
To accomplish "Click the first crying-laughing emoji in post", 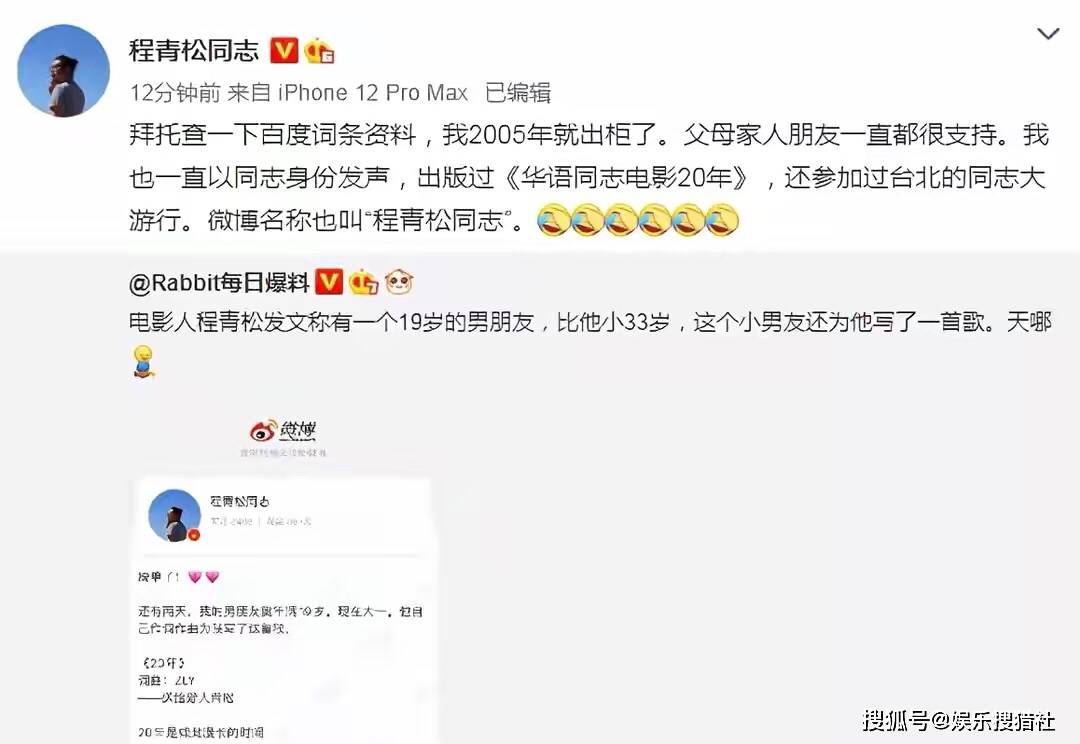I will coord(553,220).
